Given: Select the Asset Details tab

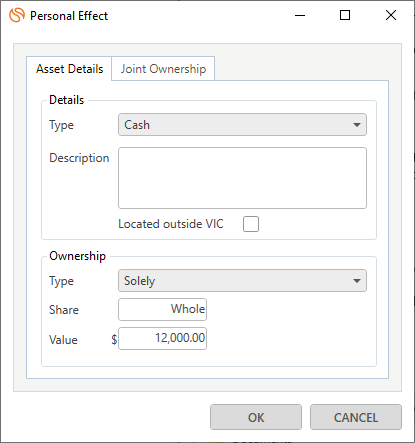Looking at the screenshot, I should 69,69.
